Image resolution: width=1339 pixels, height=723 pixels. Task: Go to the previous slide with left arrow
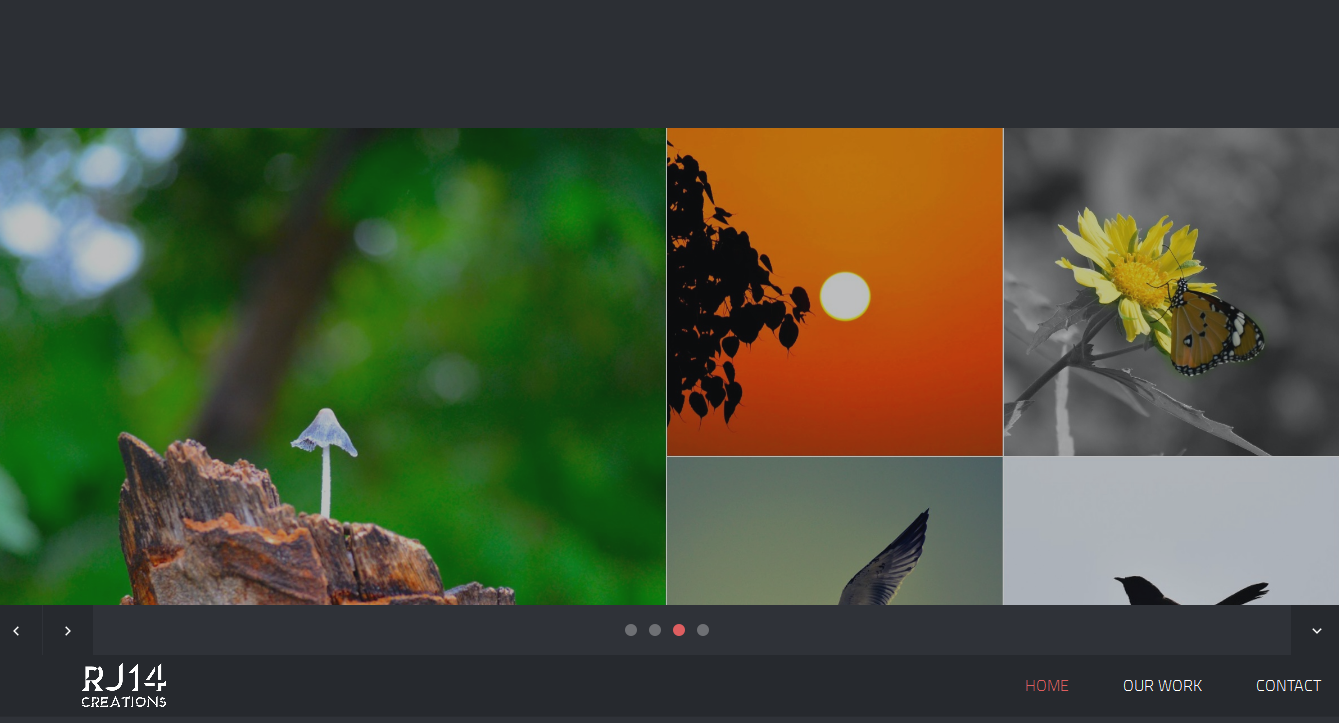coord(16,631)
